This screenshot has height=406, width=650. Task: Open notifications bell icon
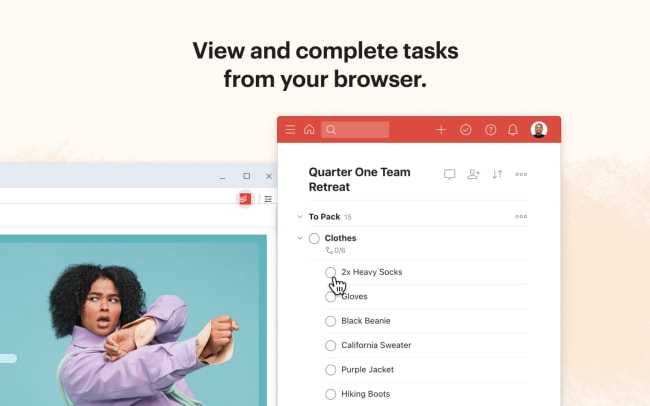click(x=513, y=130)
